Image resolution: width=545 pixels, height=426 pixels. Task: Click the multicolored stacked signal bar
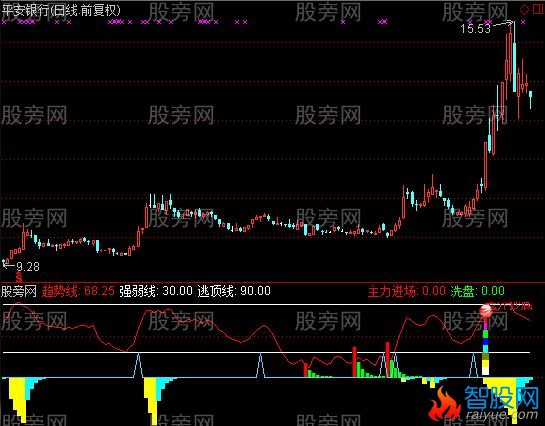486,346
